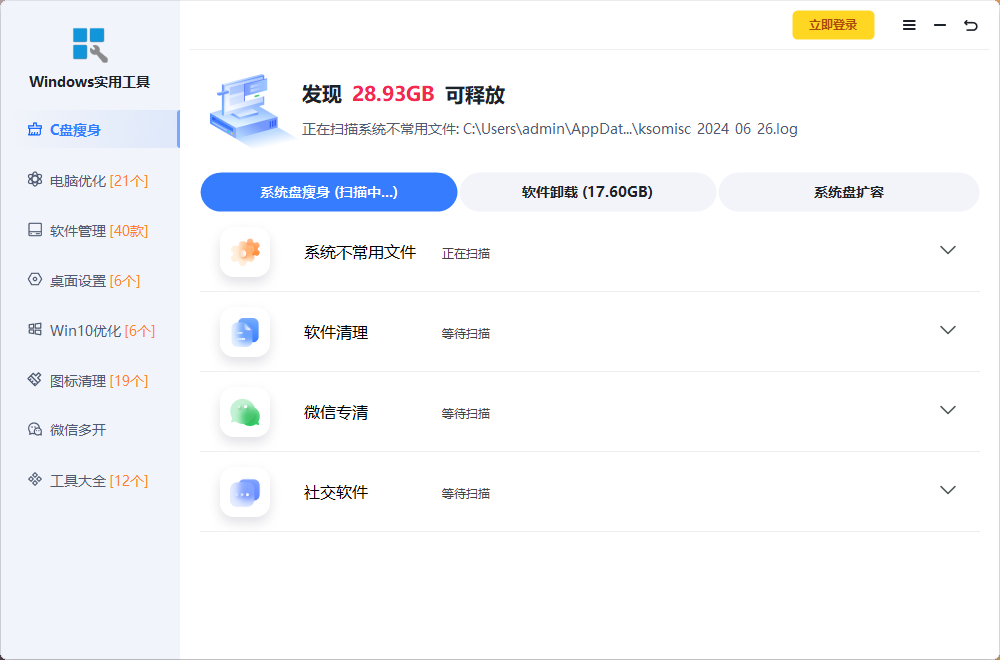
Task: Click the orange gear 系统不常用文件 icon
Action: point(245,252)
